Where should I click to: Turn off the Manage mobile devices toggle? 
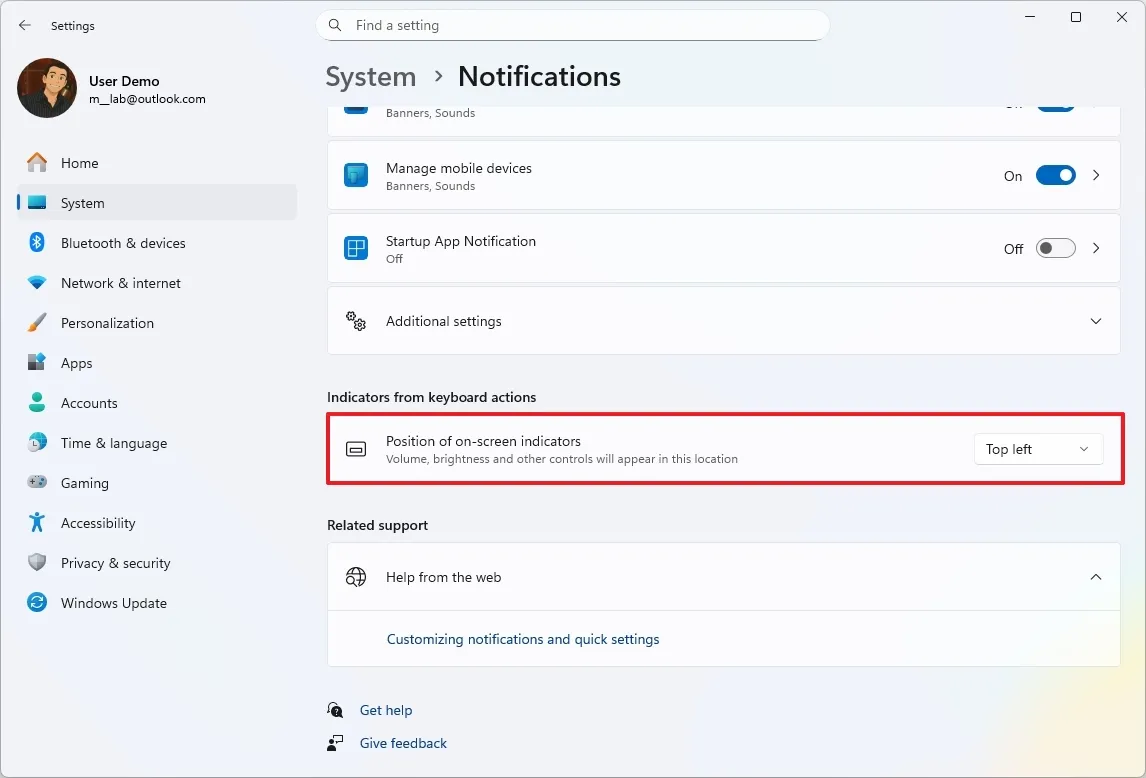tap(1055, 175)
